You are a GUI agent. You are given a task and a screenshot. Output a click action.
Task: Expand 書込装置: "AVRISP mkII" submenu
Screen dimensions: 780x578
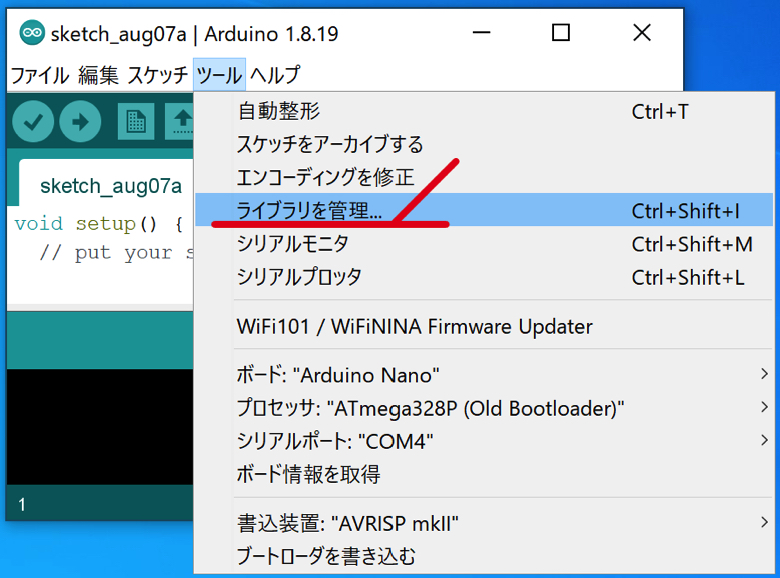484,523
